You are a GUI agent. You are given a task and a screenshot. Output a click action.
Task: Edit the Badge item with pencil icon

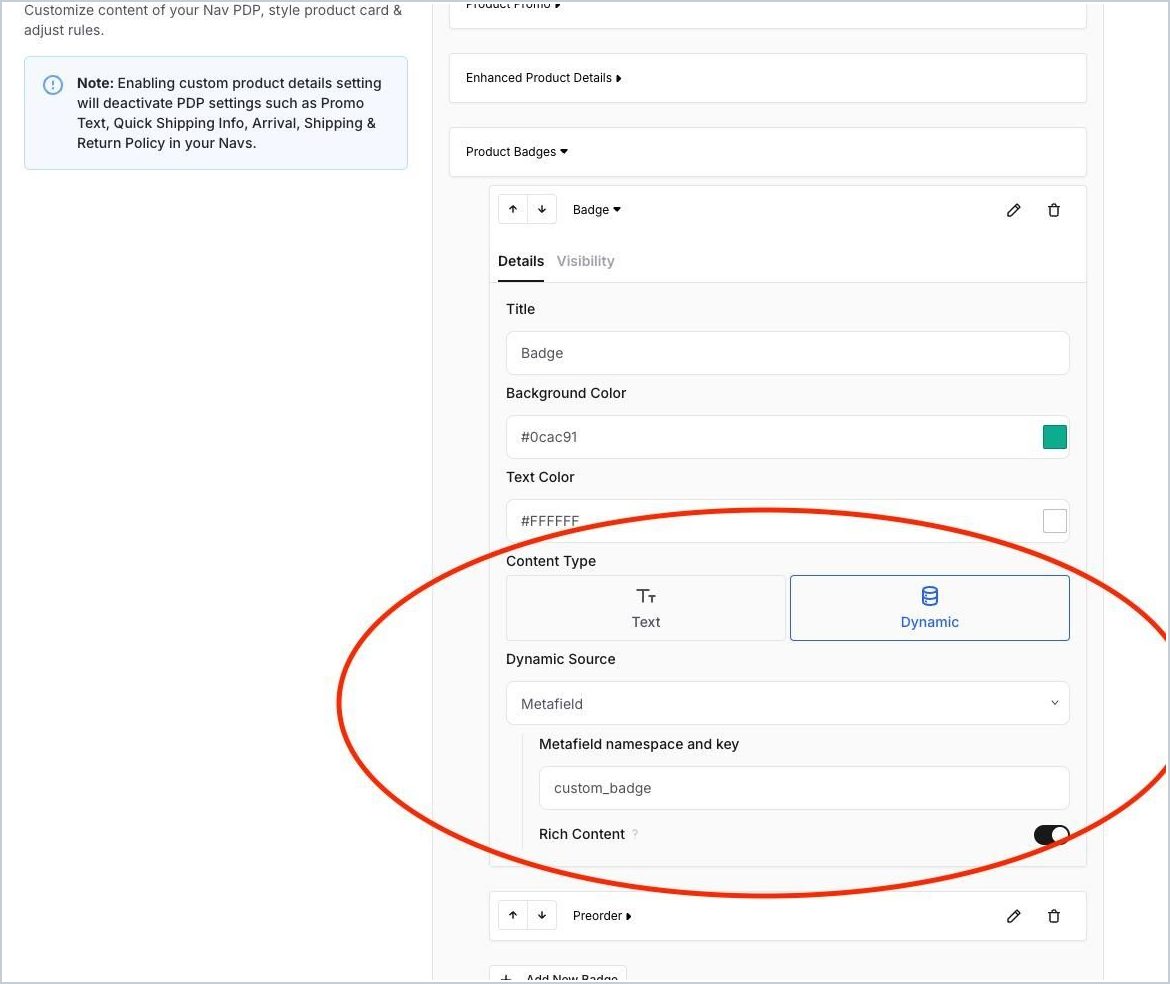coord(1013,210)
